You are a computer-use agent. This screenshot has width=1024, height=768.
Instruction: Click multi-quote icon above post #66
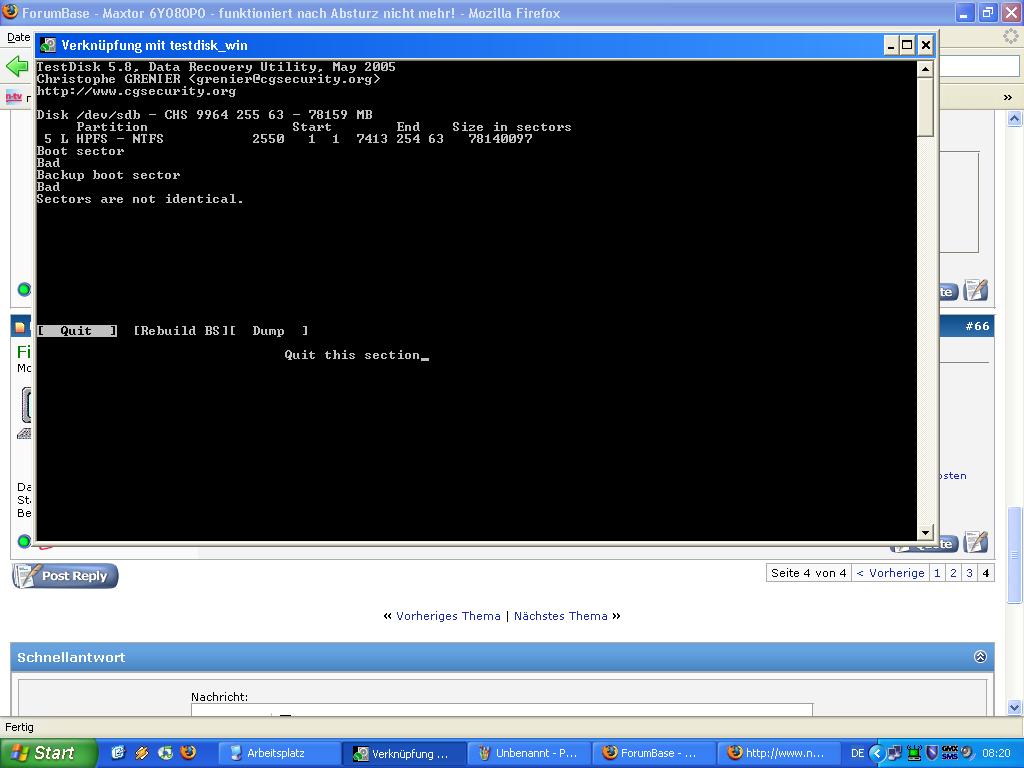point(976,290)
